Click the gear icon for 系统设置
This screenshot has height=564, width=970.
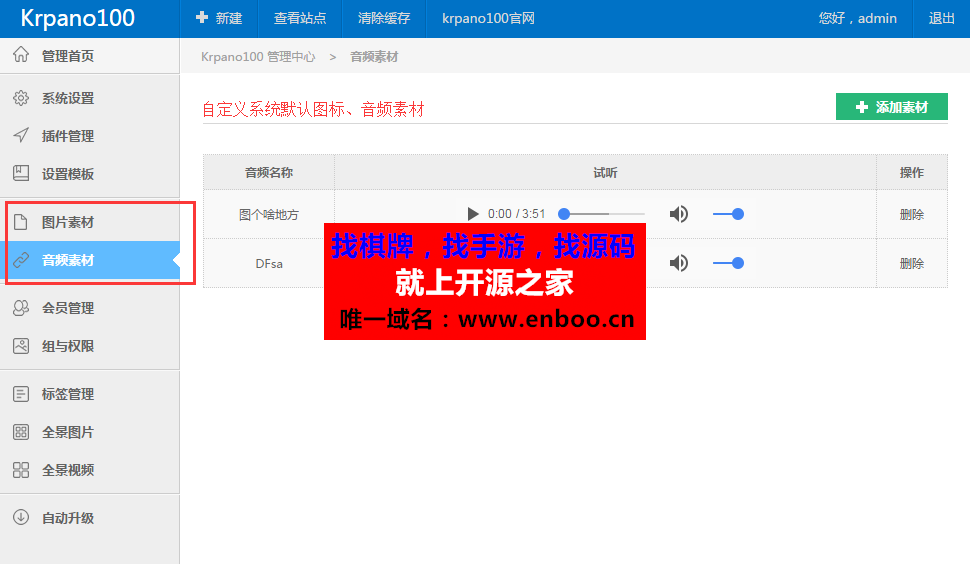tap(21, 98)
